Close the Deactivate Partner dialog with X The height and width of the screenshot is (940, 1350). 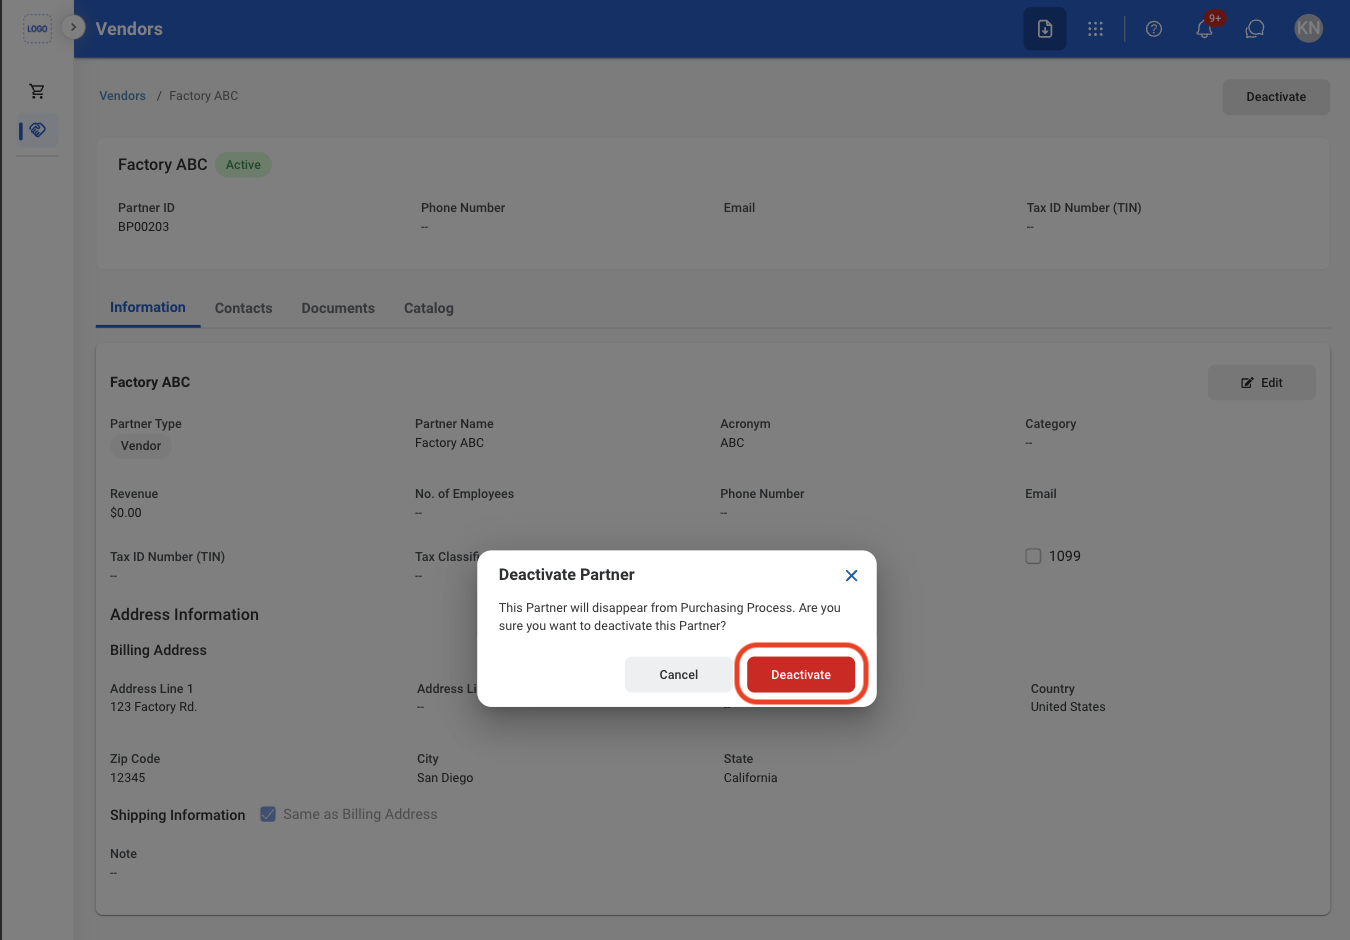point(851,575)
